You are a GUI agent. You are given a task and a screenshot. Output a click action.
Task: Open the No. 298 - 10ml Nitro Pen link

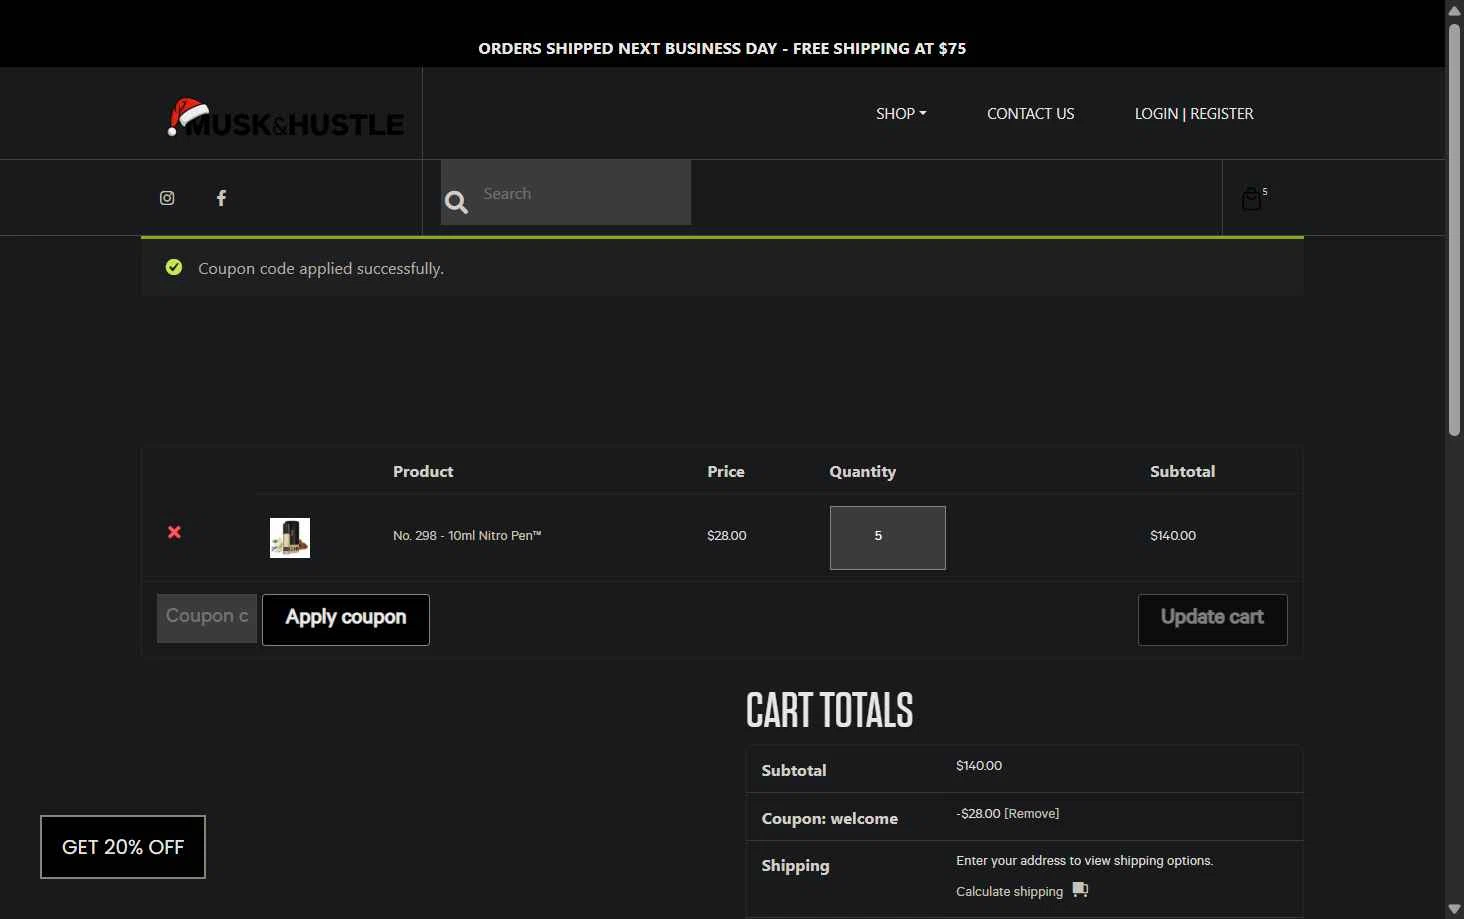467,536
